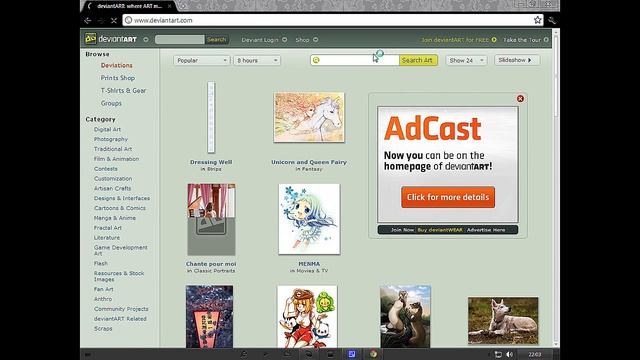Select the Customization category
Screen dimensions: 640x360
point(113,178)
